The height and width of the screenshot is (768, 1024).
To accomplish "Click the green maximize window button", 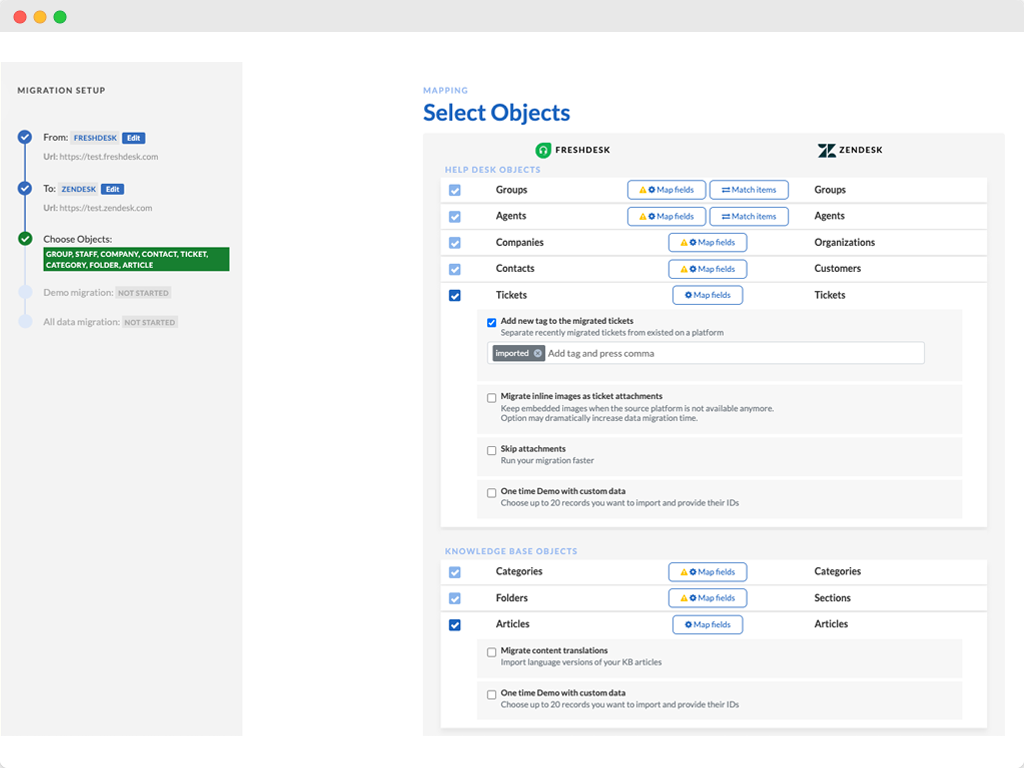I will pyautogui.click(x=60, y=17).
